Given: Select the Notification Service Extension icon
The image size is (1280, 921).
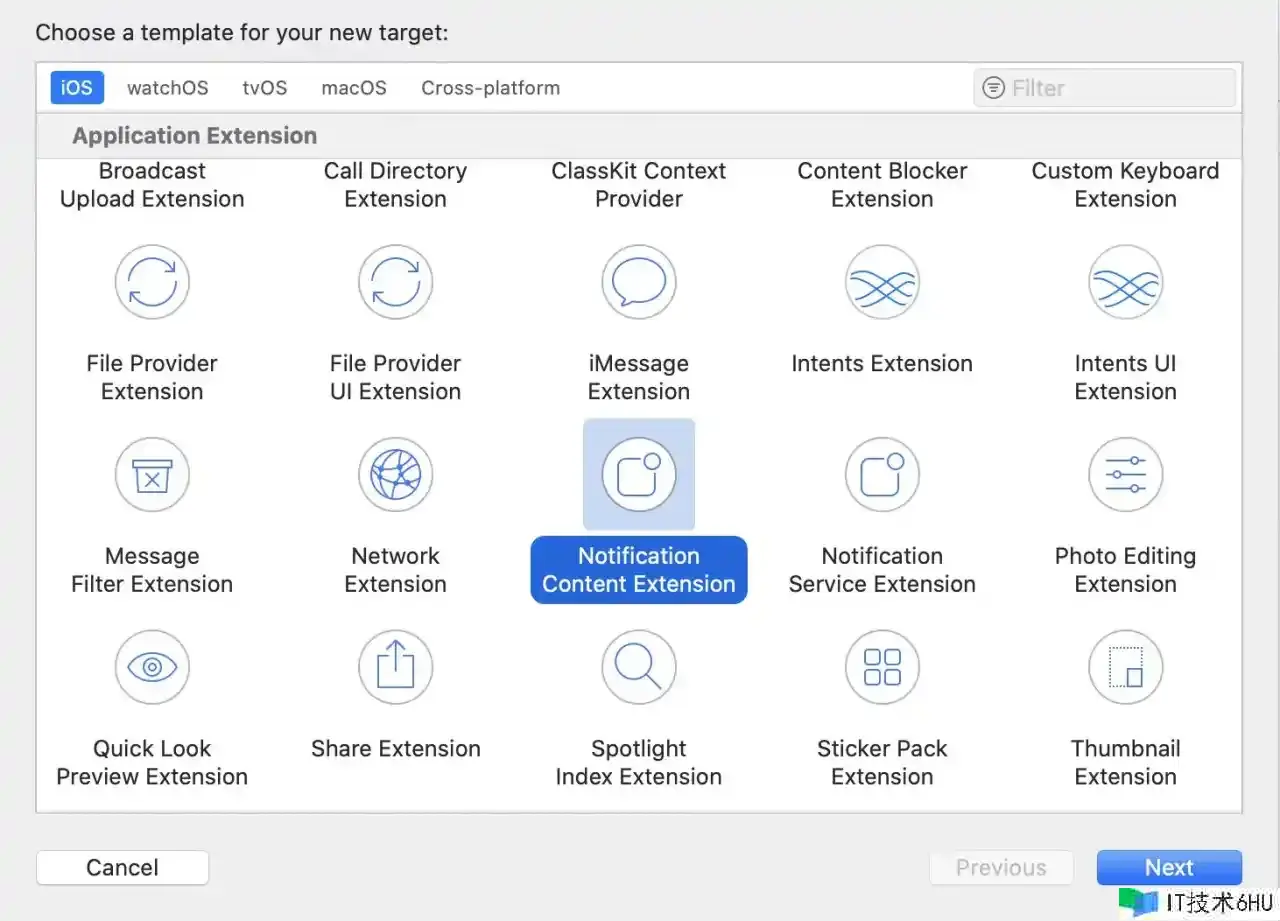Looking at the screenshot, I should tap(882, 475).
